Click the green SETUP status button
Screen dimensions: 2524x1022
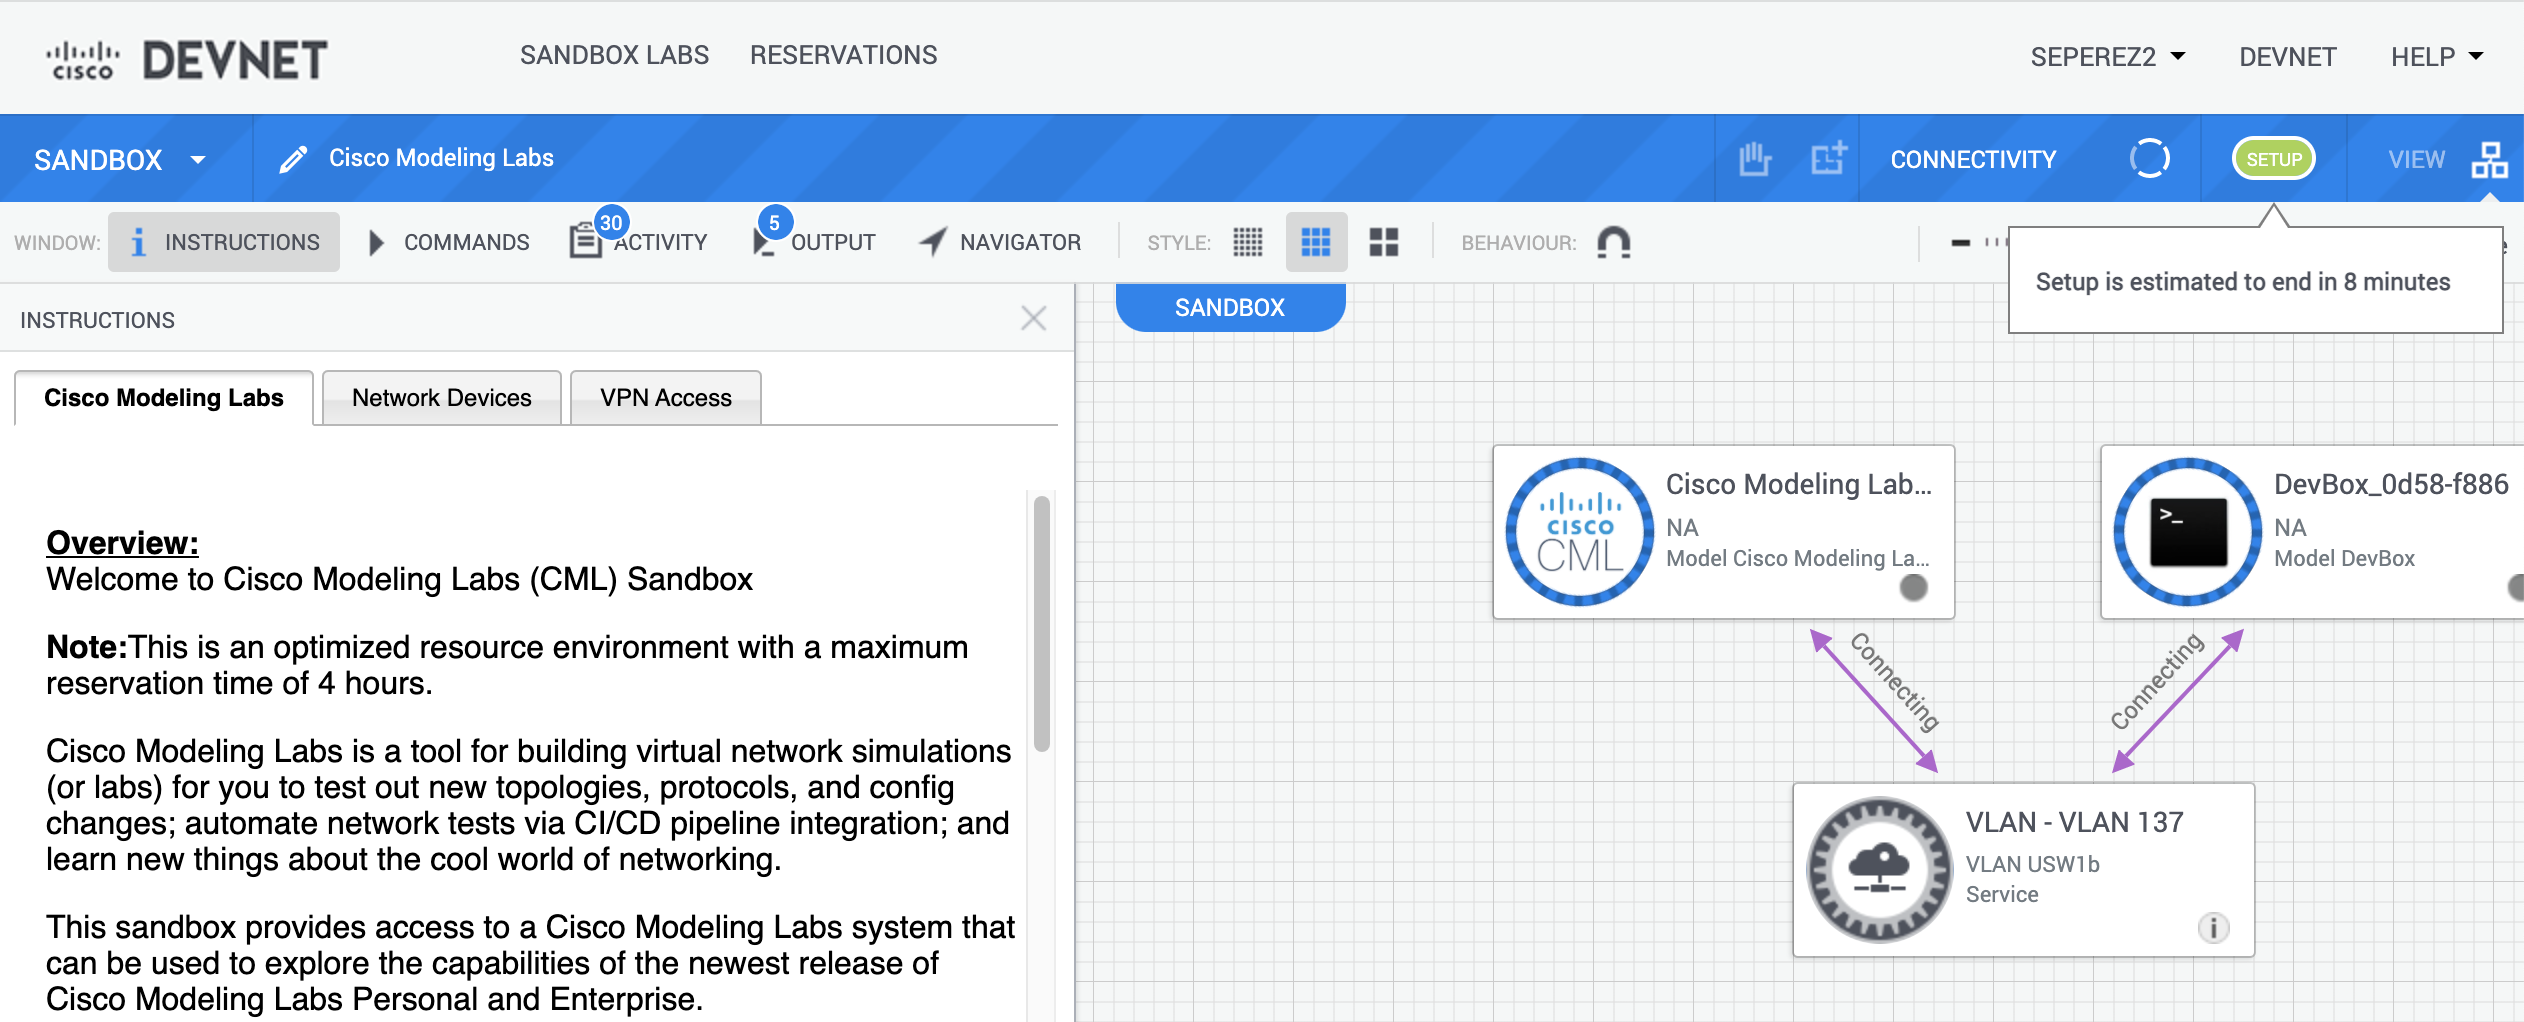click(2273, 159)
